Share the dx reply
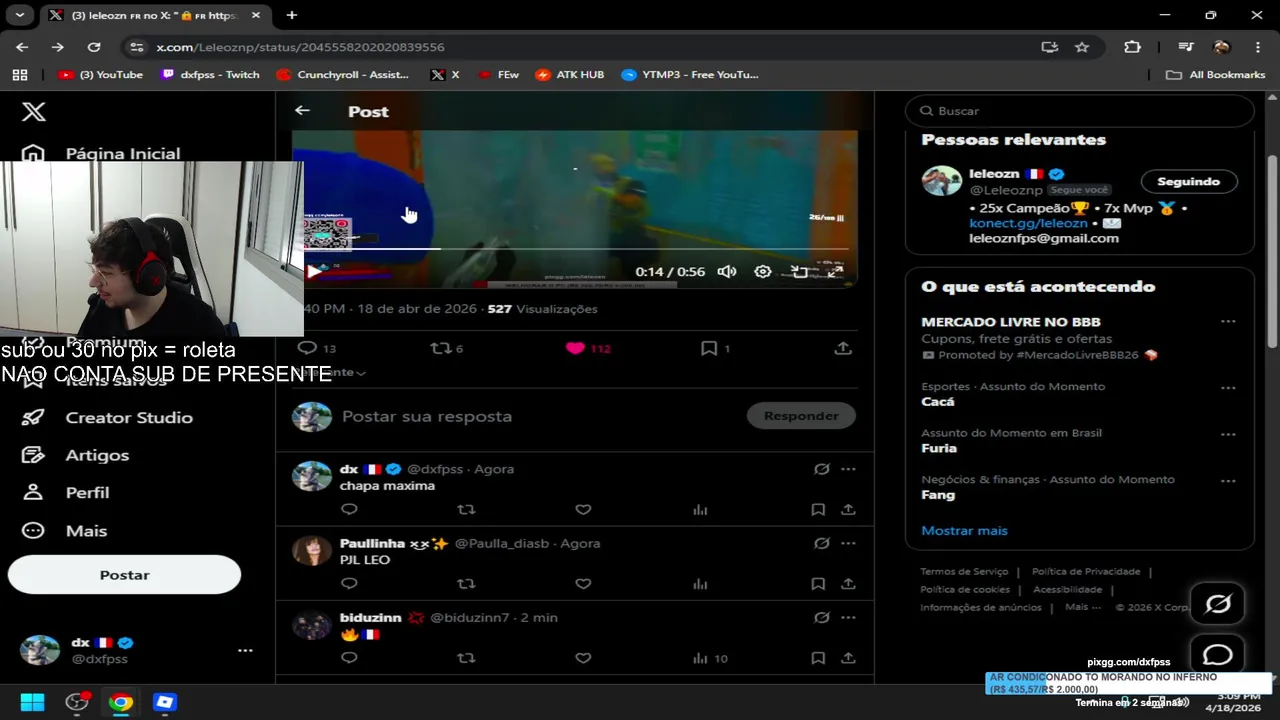Viewport: 1280px width, 720px height. pyautogui.click(x=848, y=509)
